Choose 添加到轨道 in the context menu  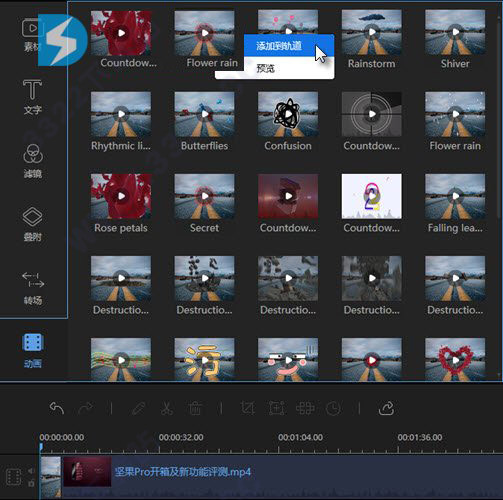(x=289, y=46)
